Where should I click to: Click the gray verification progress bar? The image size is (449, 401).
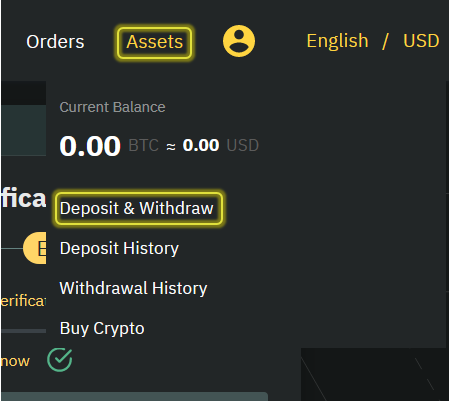click(24, 331)
